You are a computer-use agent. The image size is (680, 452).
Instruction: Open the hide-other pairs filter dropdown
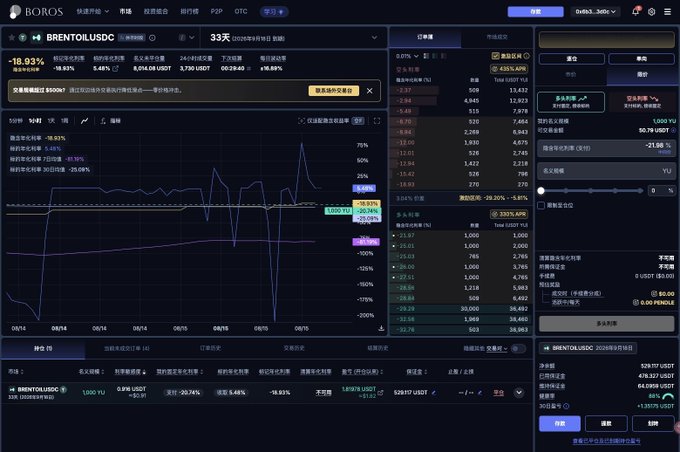497,348
